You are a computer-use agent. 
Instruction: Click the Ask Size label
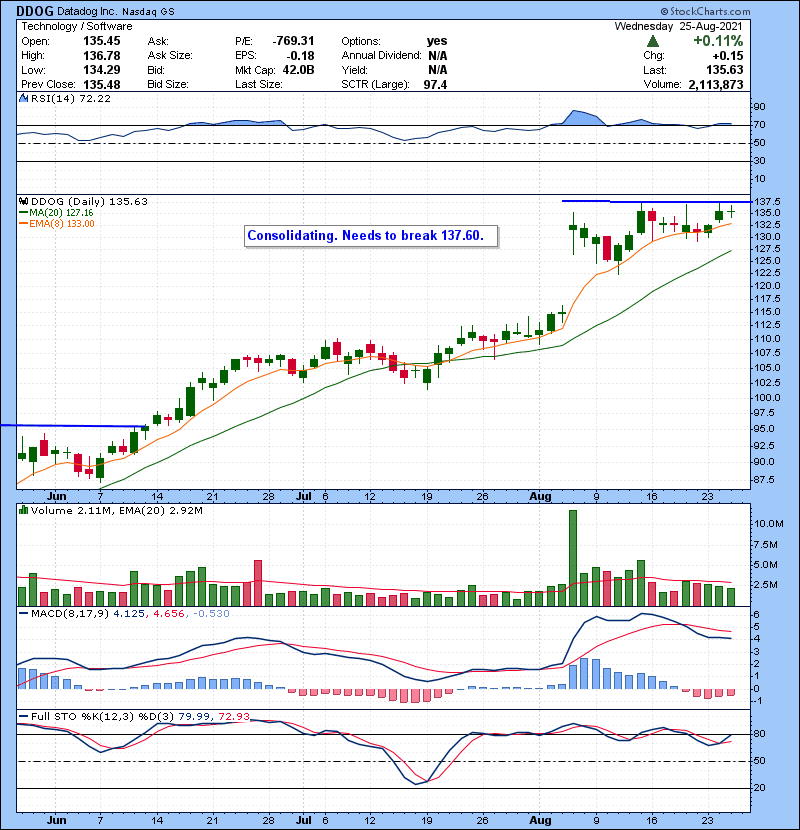click(x=170, y=56)
